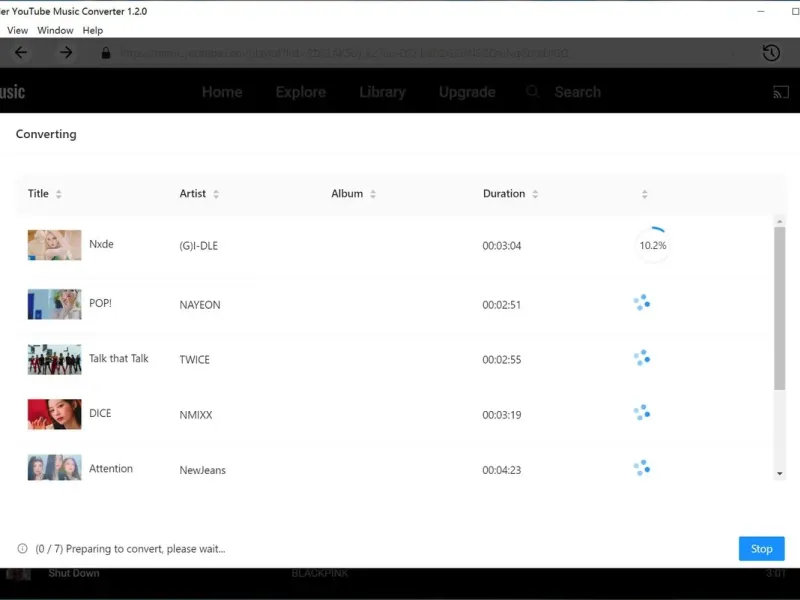Go to the Home tab
The height and width of the screenshot is (600, 800).
(222, 92)
